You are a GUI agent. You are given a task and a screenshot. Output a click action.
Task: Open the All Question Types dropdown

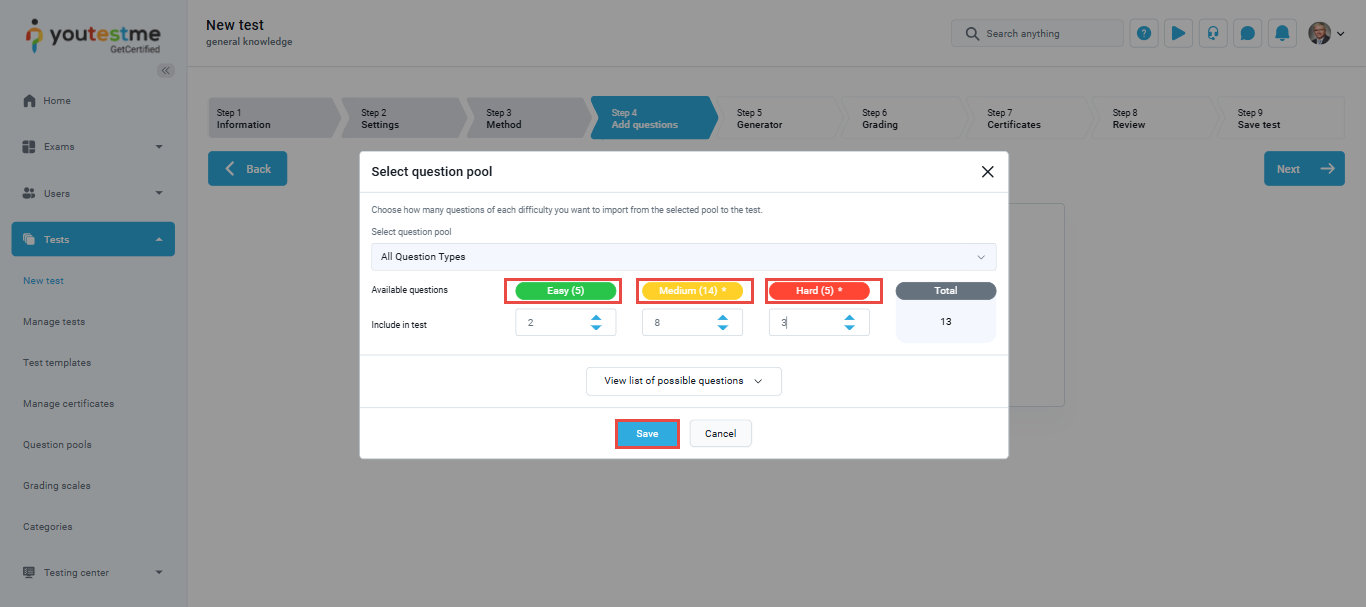pyautogui.click(x=683, y=257)
